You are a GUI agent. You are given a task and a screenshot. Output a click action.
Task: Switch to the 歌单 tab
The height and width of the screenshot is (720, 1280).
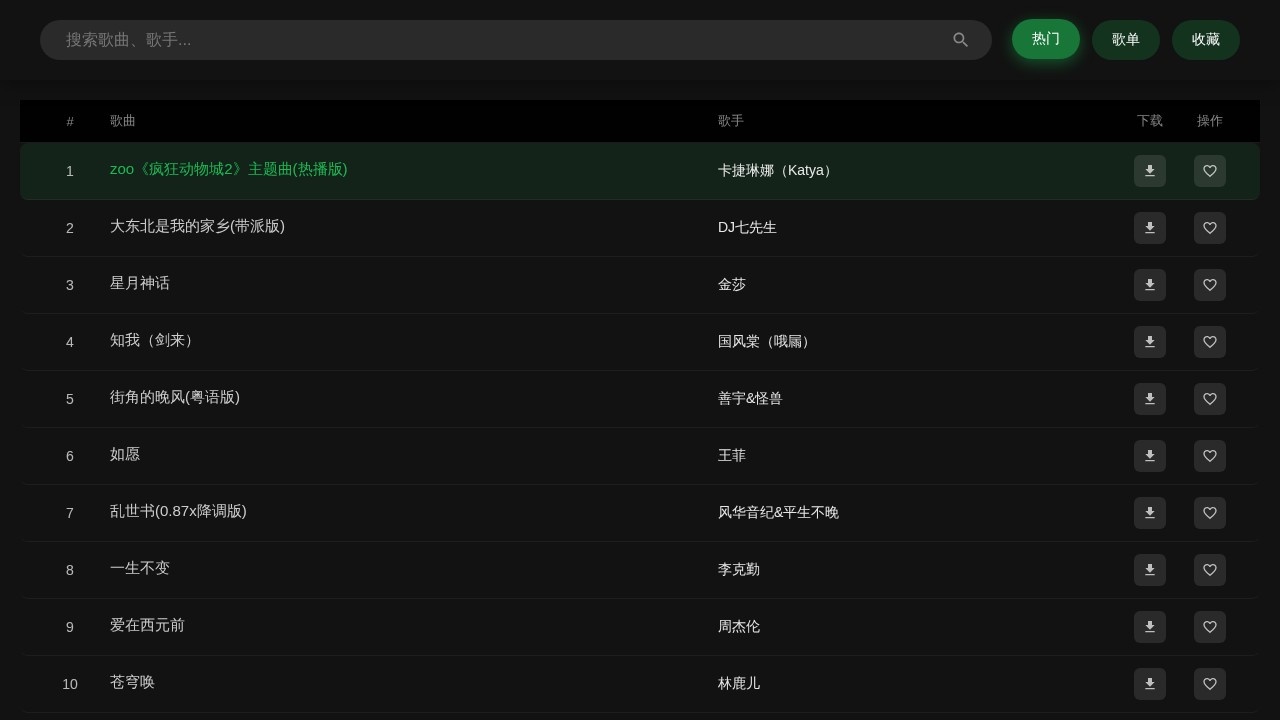pos(1126,40)
